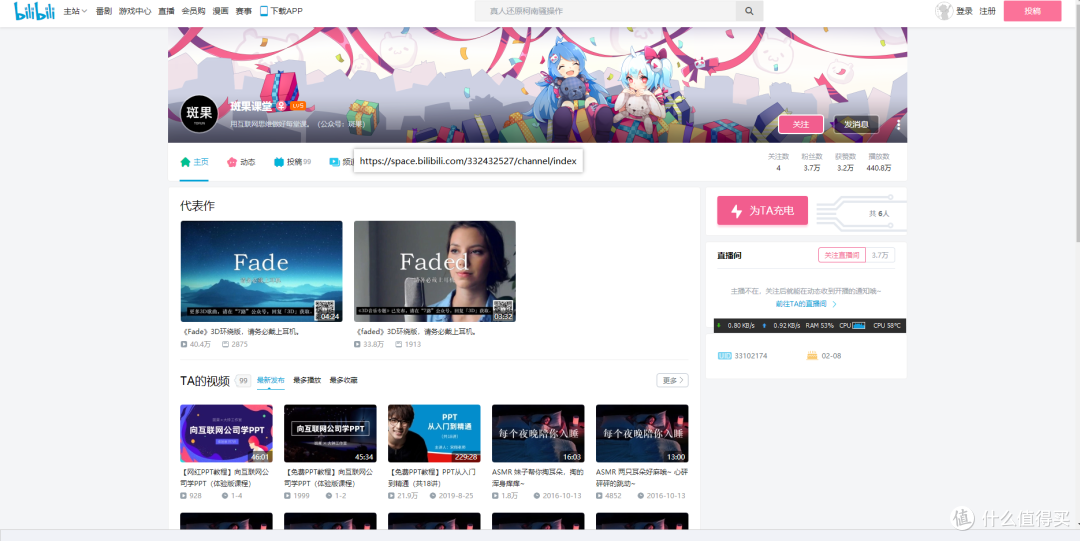The height and width of the screenshot is (541, 1080).
Task: Click title 《Fade》3D环绕版
Action: pos(240,331)
